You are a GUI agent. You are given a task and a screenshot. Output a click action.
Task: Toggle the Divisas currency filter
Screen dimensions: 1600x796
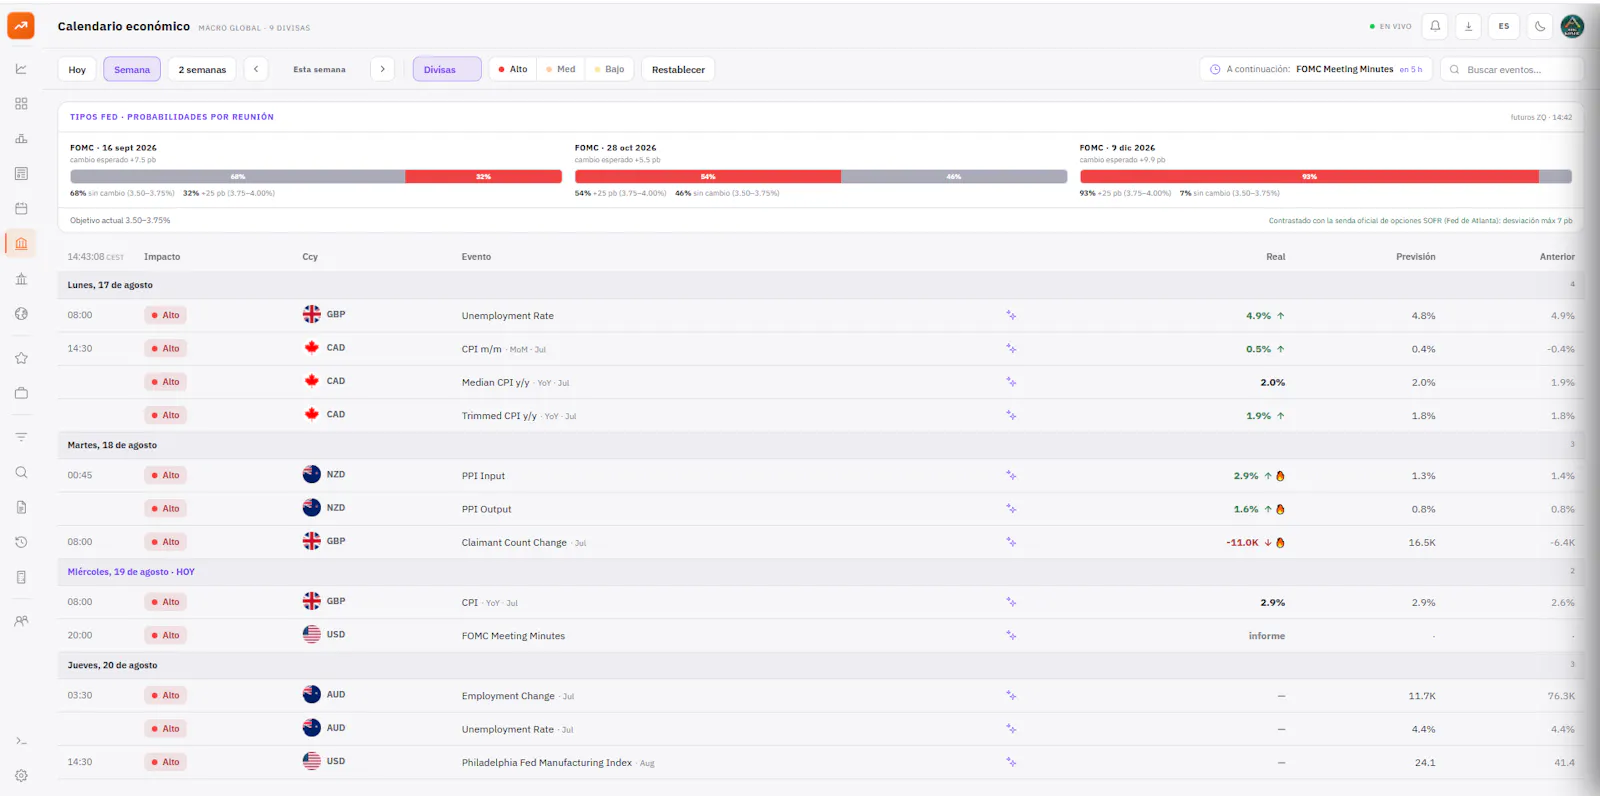[x=447, y=69]
